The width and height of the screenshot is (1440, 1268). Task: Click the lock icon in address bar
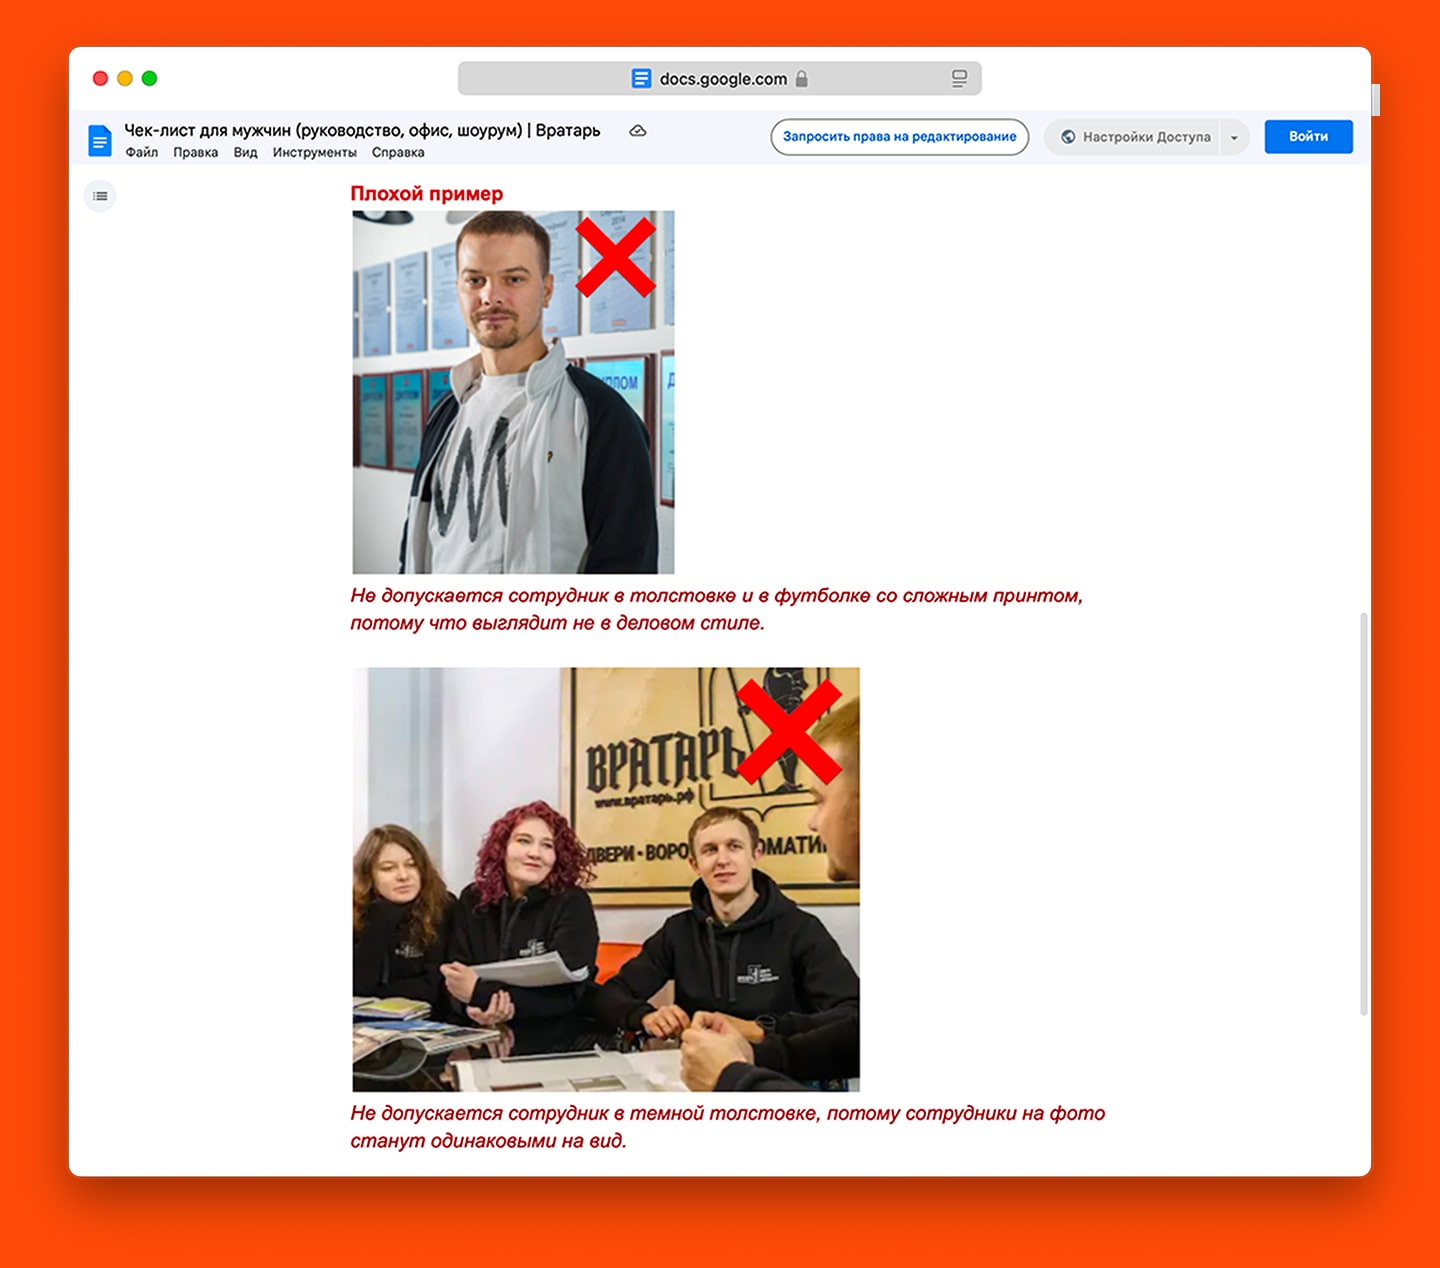click(x=802, y=79)
